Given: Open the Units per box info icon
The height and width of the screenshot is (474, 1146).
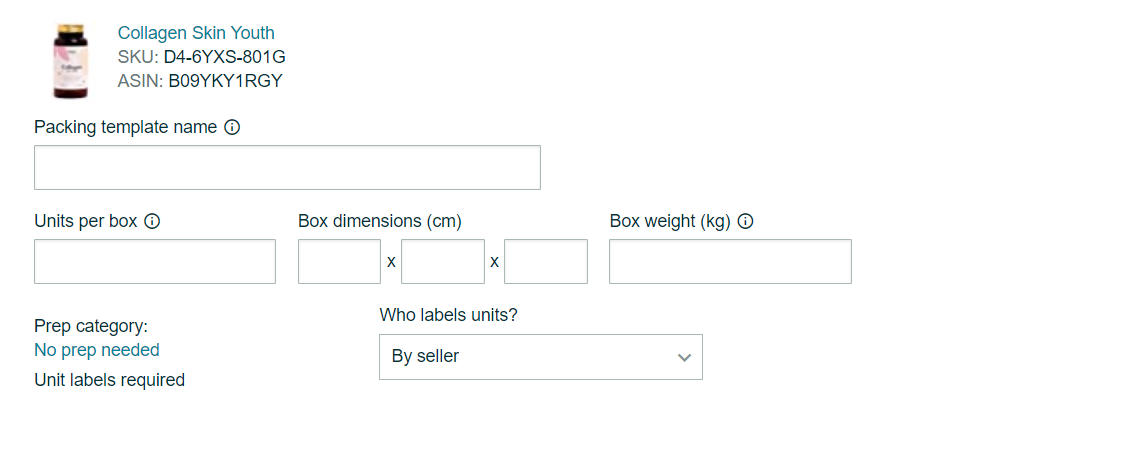Looking at the screenshot, I should pos(152,221).
